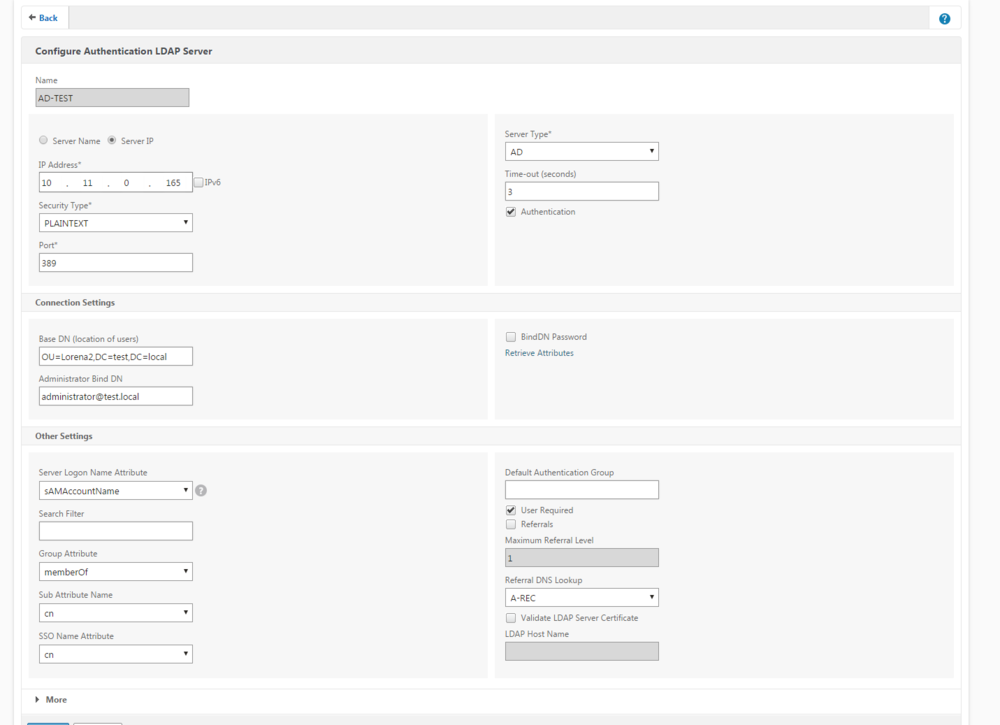1000x725 pixels.
Task: Uncheck the User Required checkbox
Action: (510, 510)
